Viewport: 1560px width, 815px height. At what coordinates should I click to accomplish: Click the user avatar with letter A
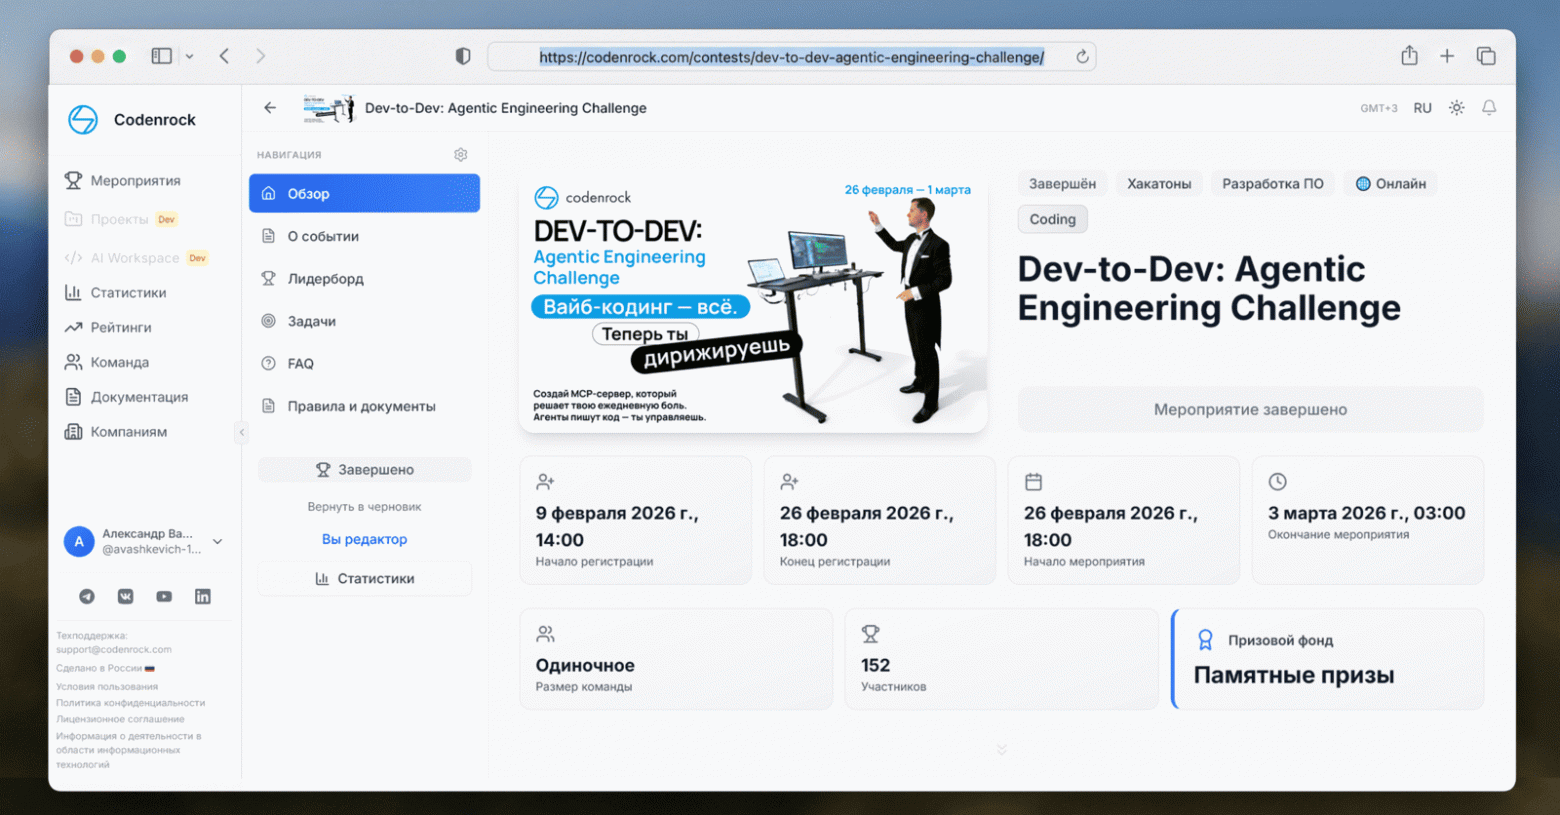tap(79, 541)
